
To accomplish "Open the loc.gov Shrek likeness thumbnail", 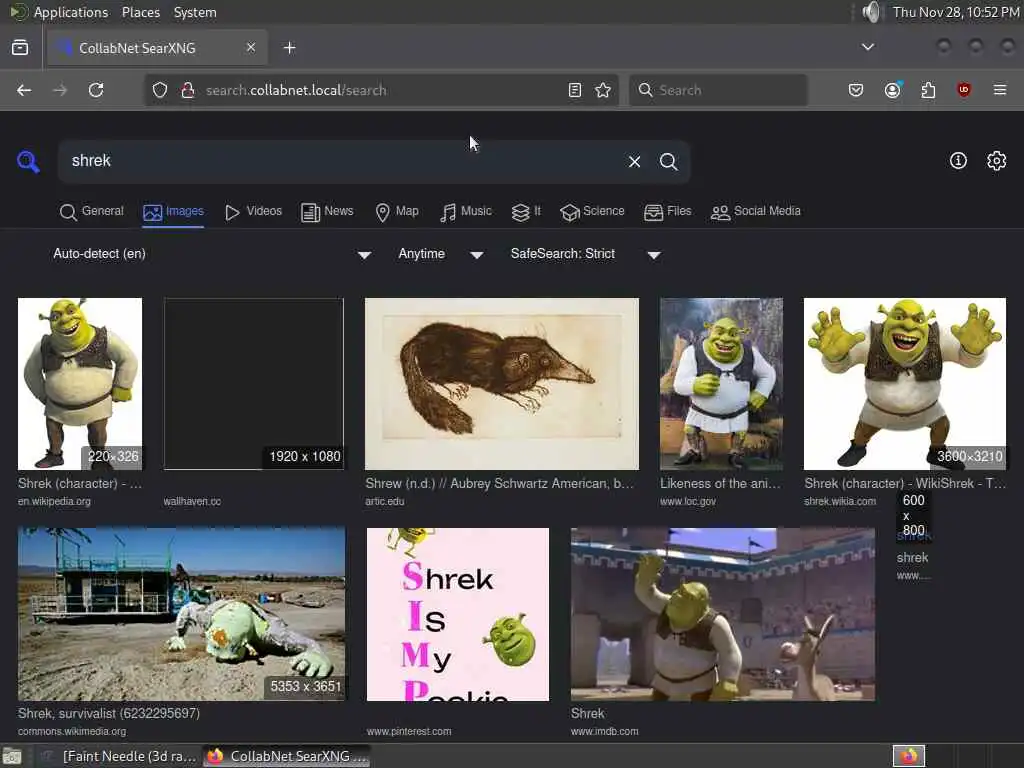I will [x=721, y=384].
